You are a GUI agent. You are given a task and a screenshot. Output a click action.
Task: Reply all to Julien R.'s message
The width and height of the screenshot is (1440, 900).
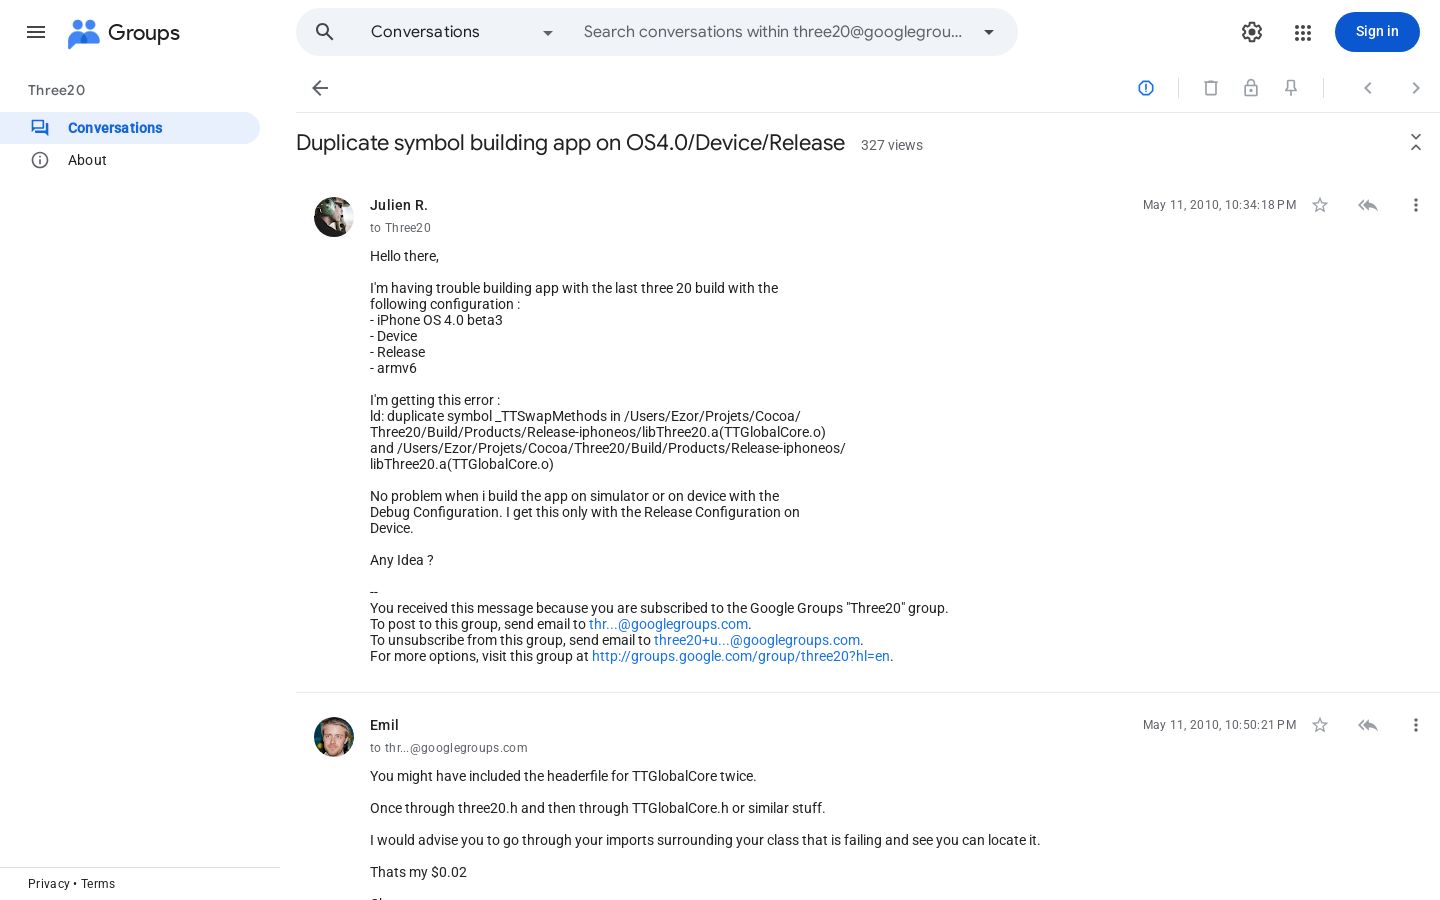click(1368, 205)
